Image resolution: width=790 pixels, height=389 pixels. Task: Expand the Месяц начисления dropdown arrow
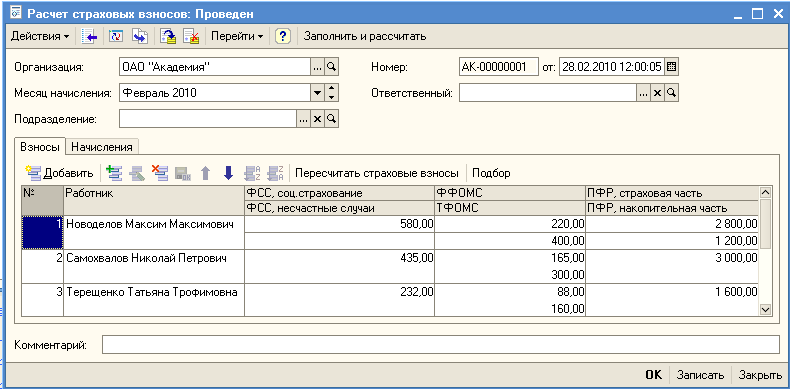pyautogui.click(x=317, y=93)
